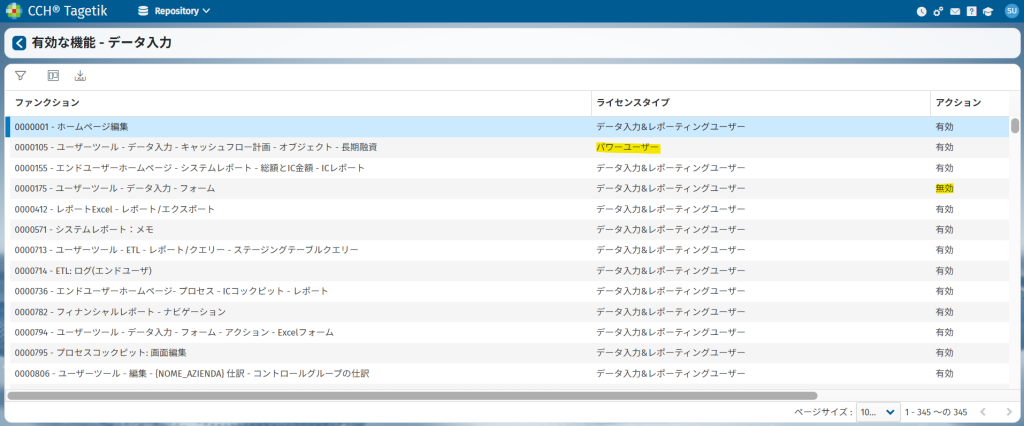
Task: Sort by ファンクション column header
Action: coord(48,103)
